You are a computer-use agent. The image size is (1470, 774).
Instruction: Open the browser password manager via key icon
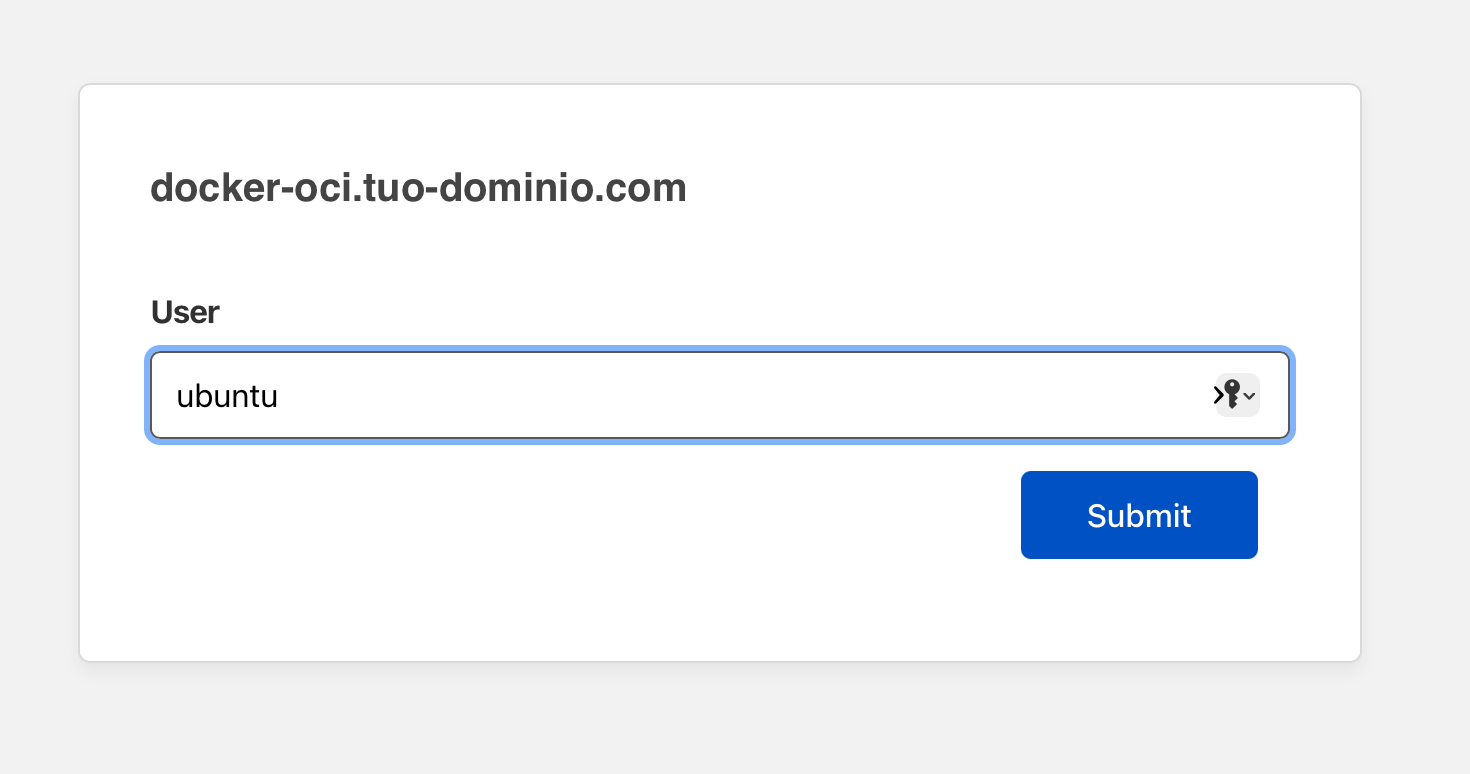tap(1232, 395)
